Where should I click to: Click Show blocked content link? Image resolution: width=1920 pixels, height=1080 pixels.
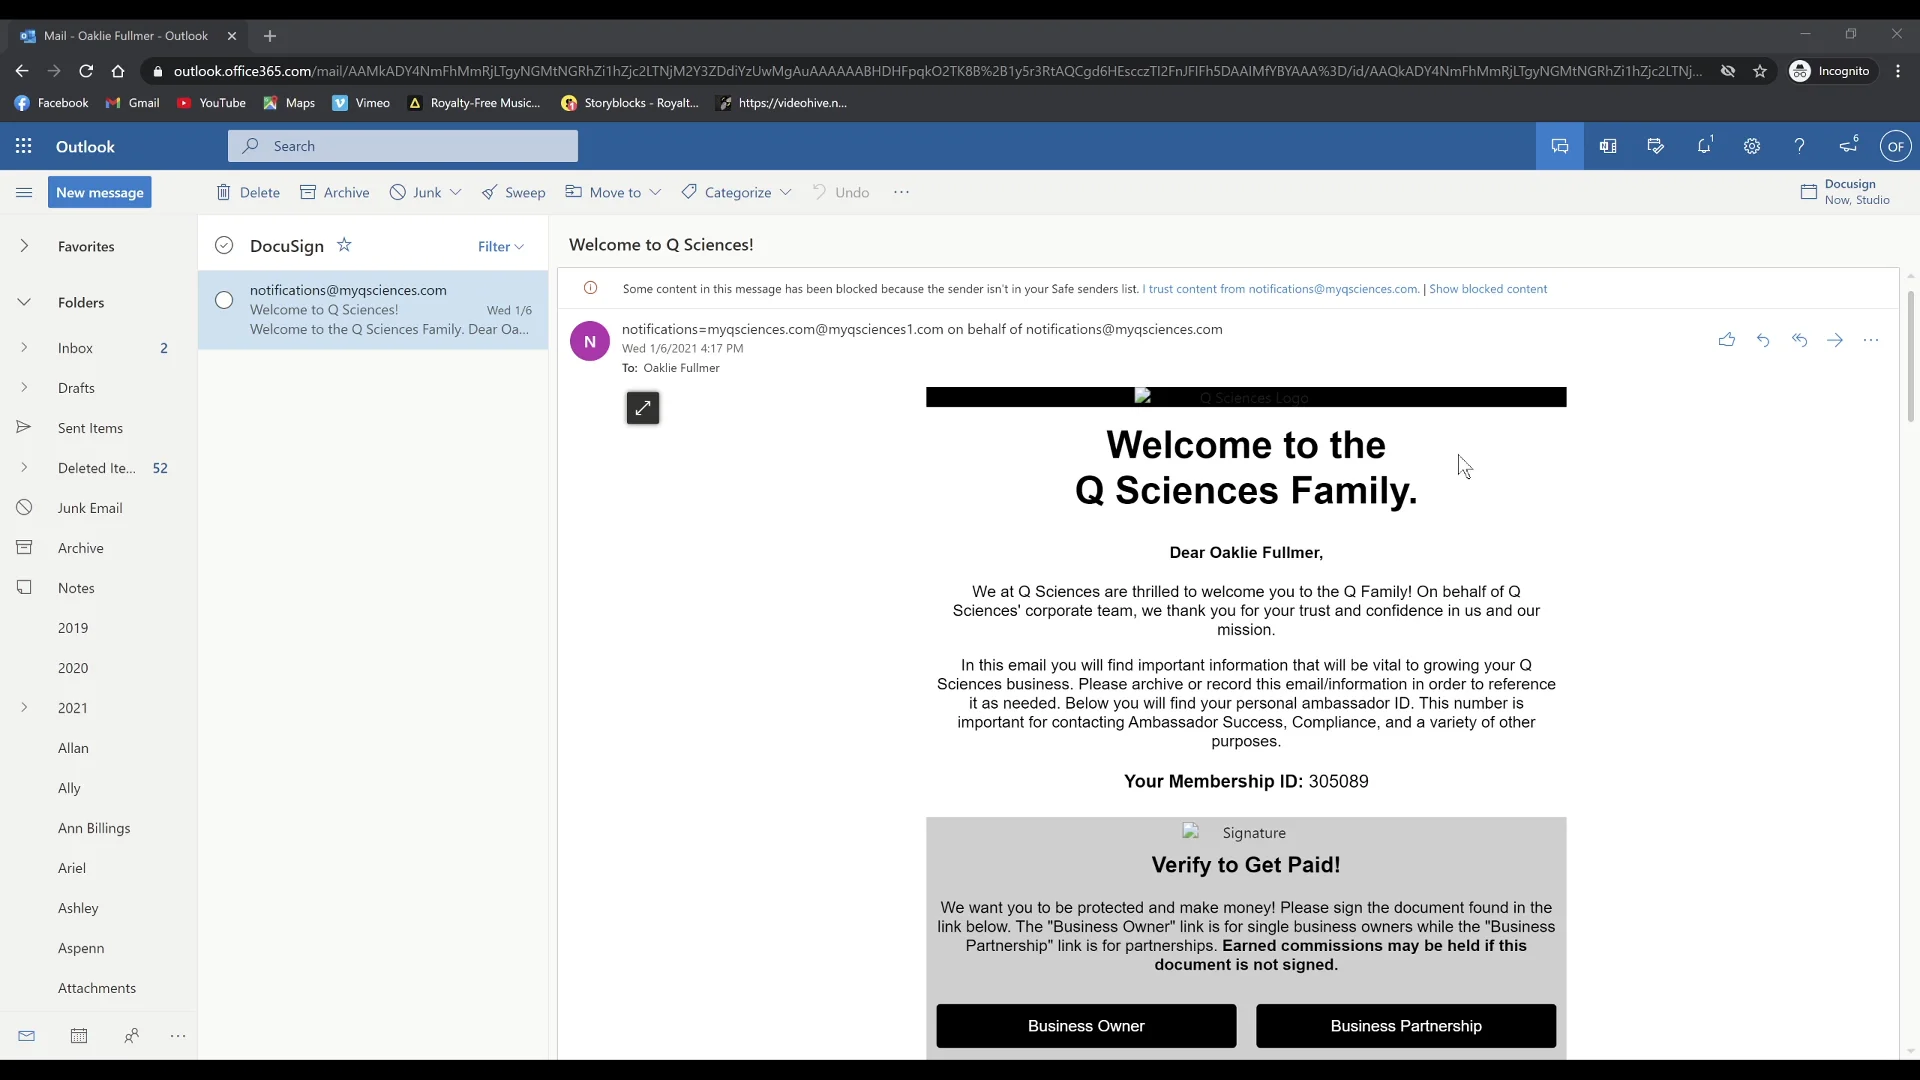click(x=1487, y=289)
